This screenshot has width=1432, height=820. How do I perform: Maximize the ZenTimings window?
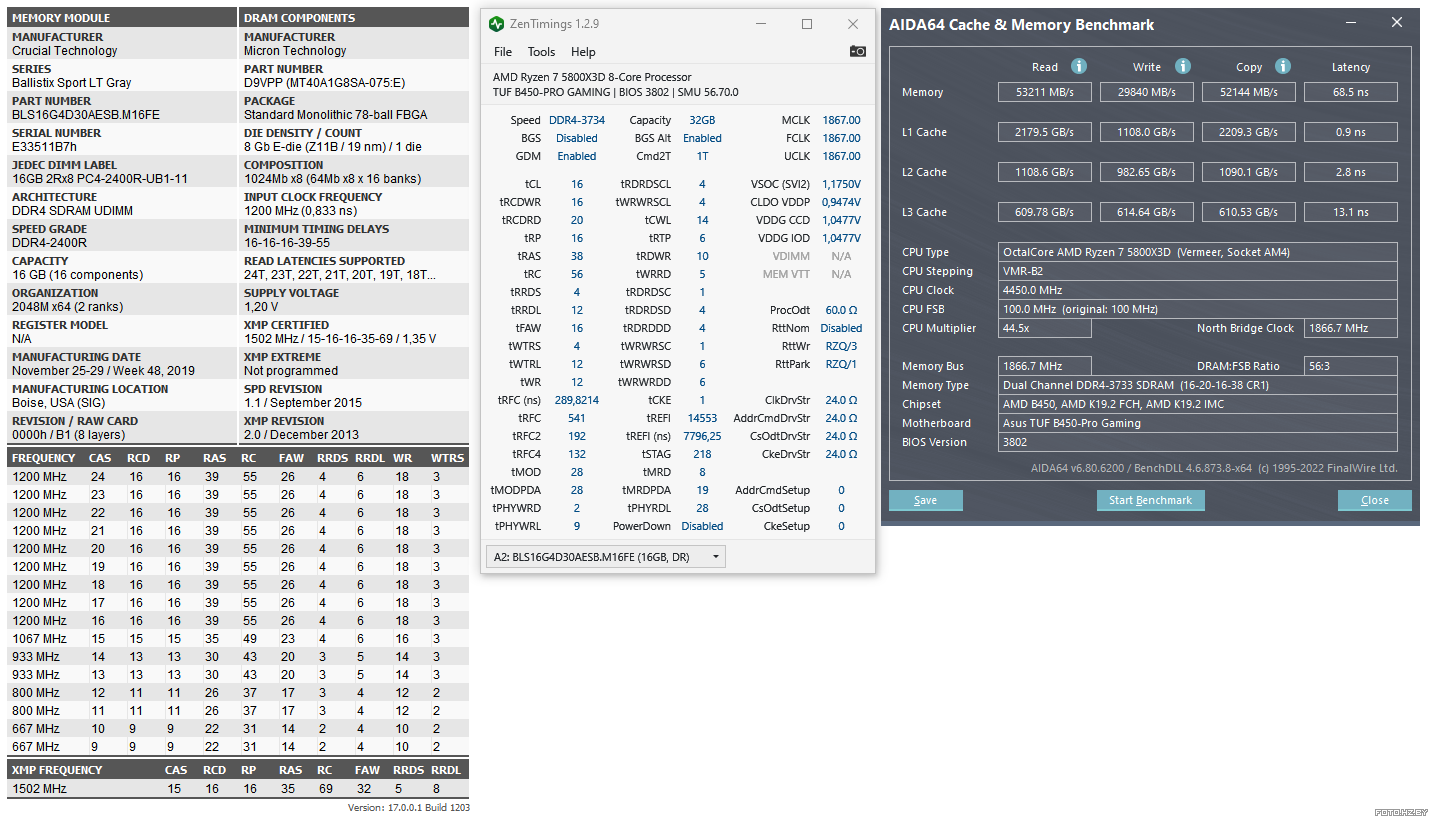coord(807,24)
